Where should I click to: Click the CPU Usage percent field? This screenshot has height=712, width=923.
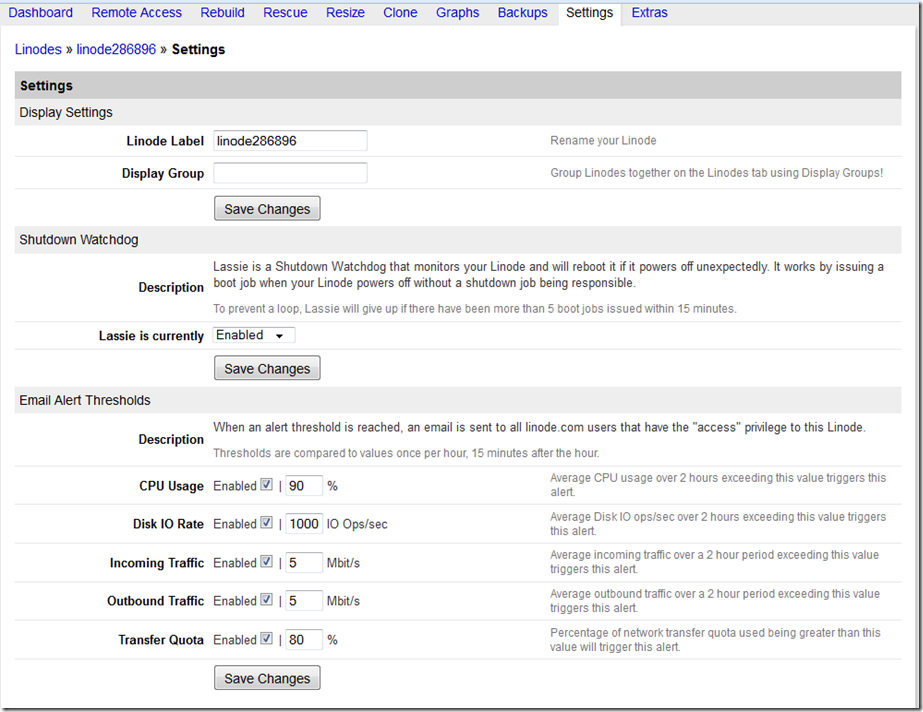pos(304,486)
